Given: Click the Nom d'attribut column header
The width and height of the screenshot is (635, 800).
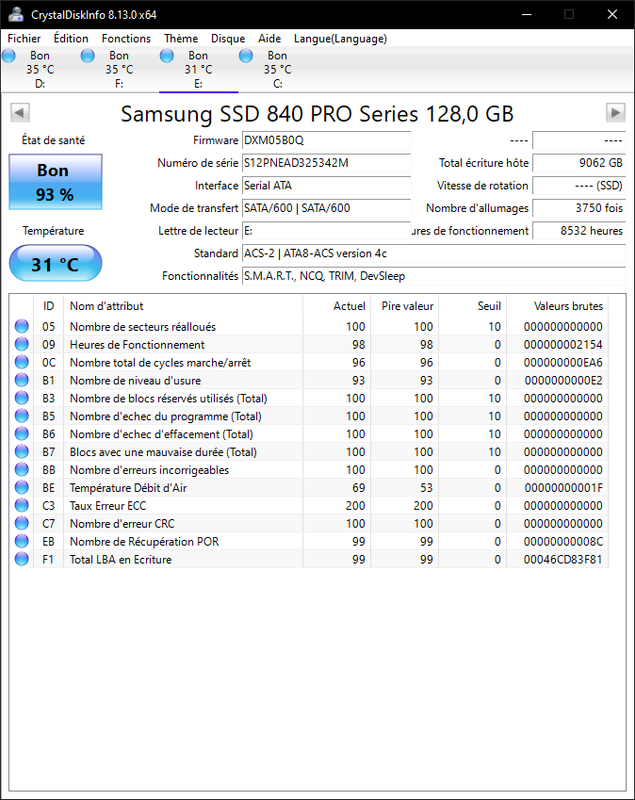Looking at the screenshot, I should [183, 306].
